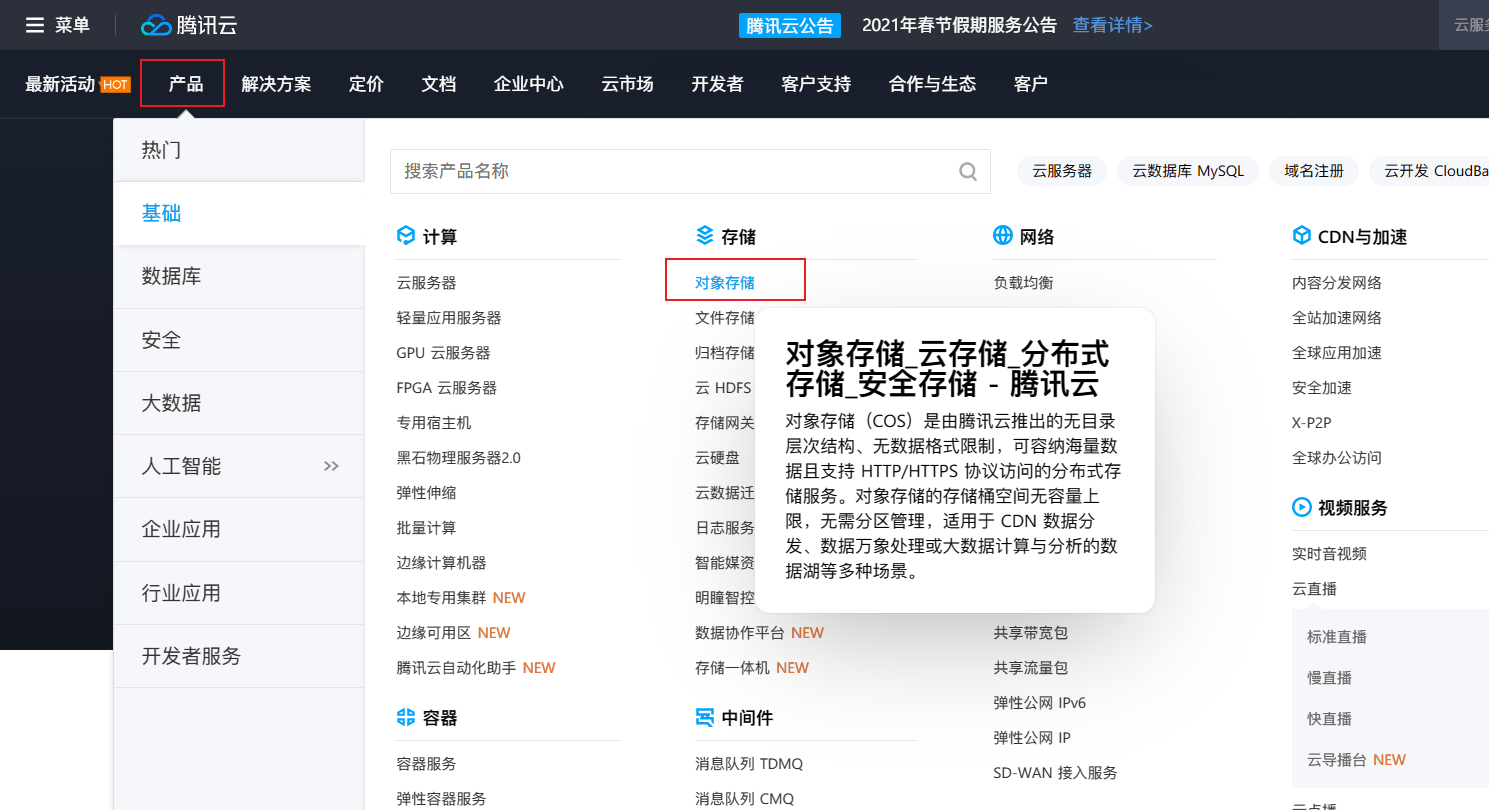Click the 存储 category icon

pos(704,236)
